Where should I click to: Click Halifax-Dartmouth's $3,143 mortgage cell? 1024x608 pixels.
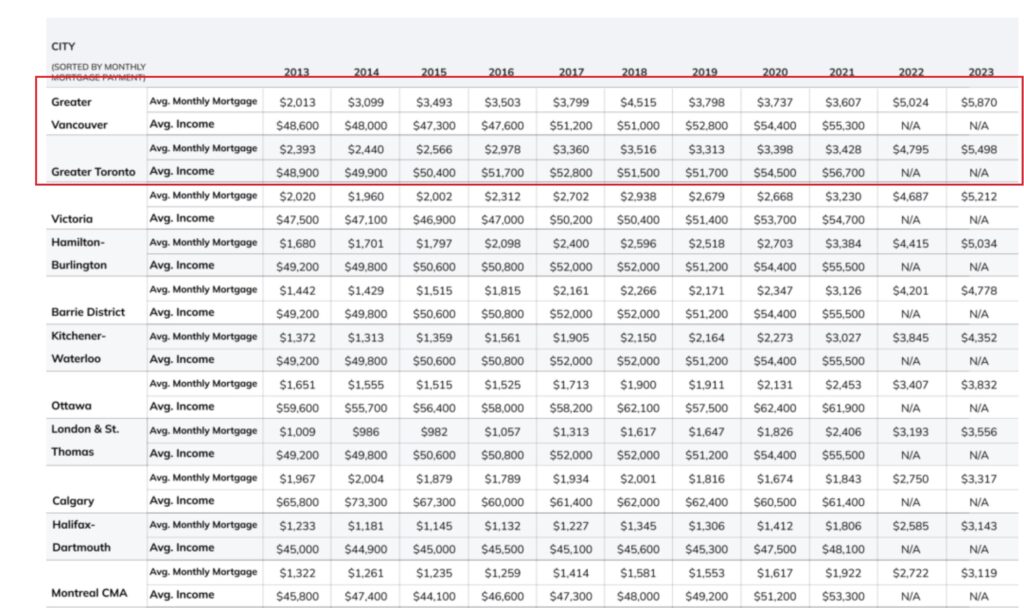tap(979, 525)
